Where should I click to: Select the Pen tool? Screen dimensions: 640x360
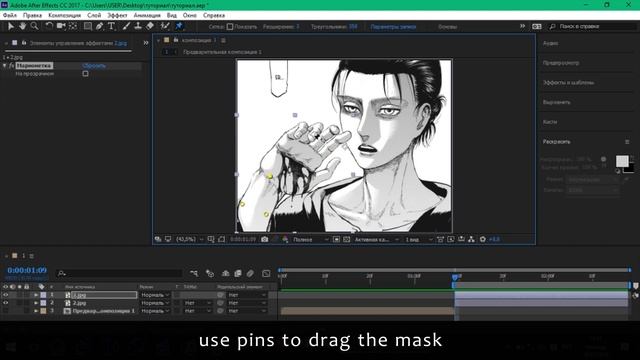(x=100, y=26)
